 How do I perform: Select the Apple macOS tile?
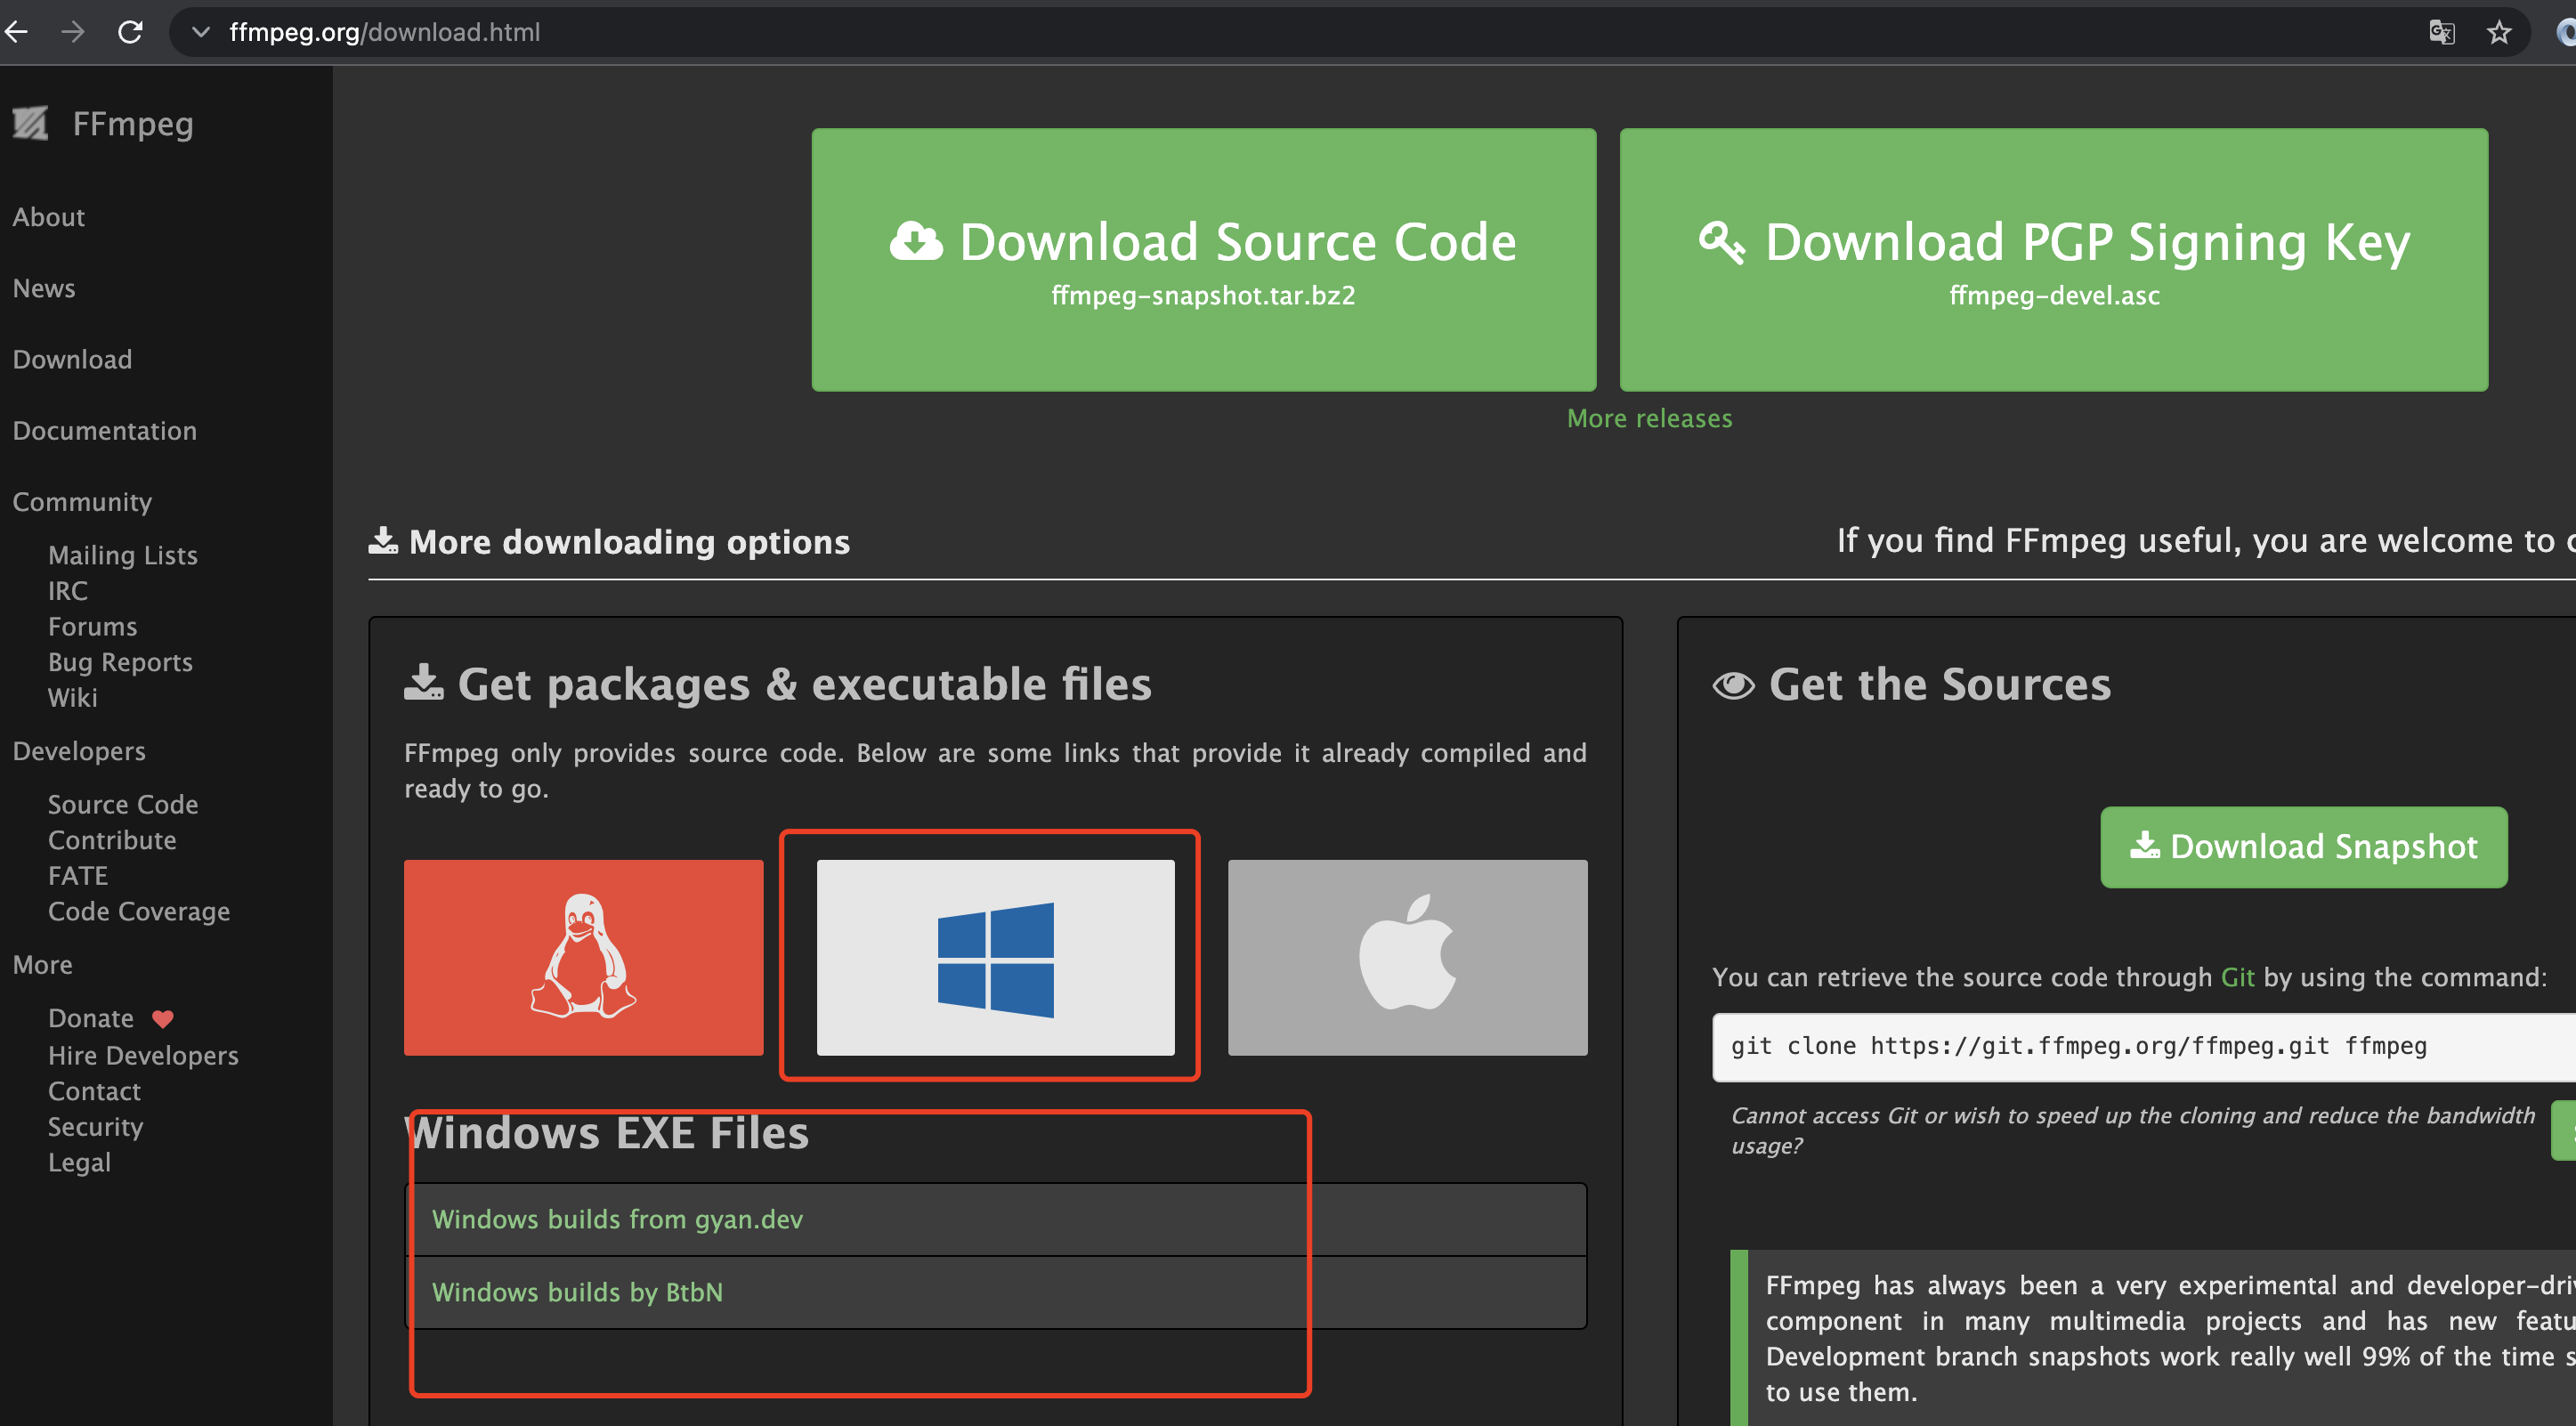pos(1408,957)
